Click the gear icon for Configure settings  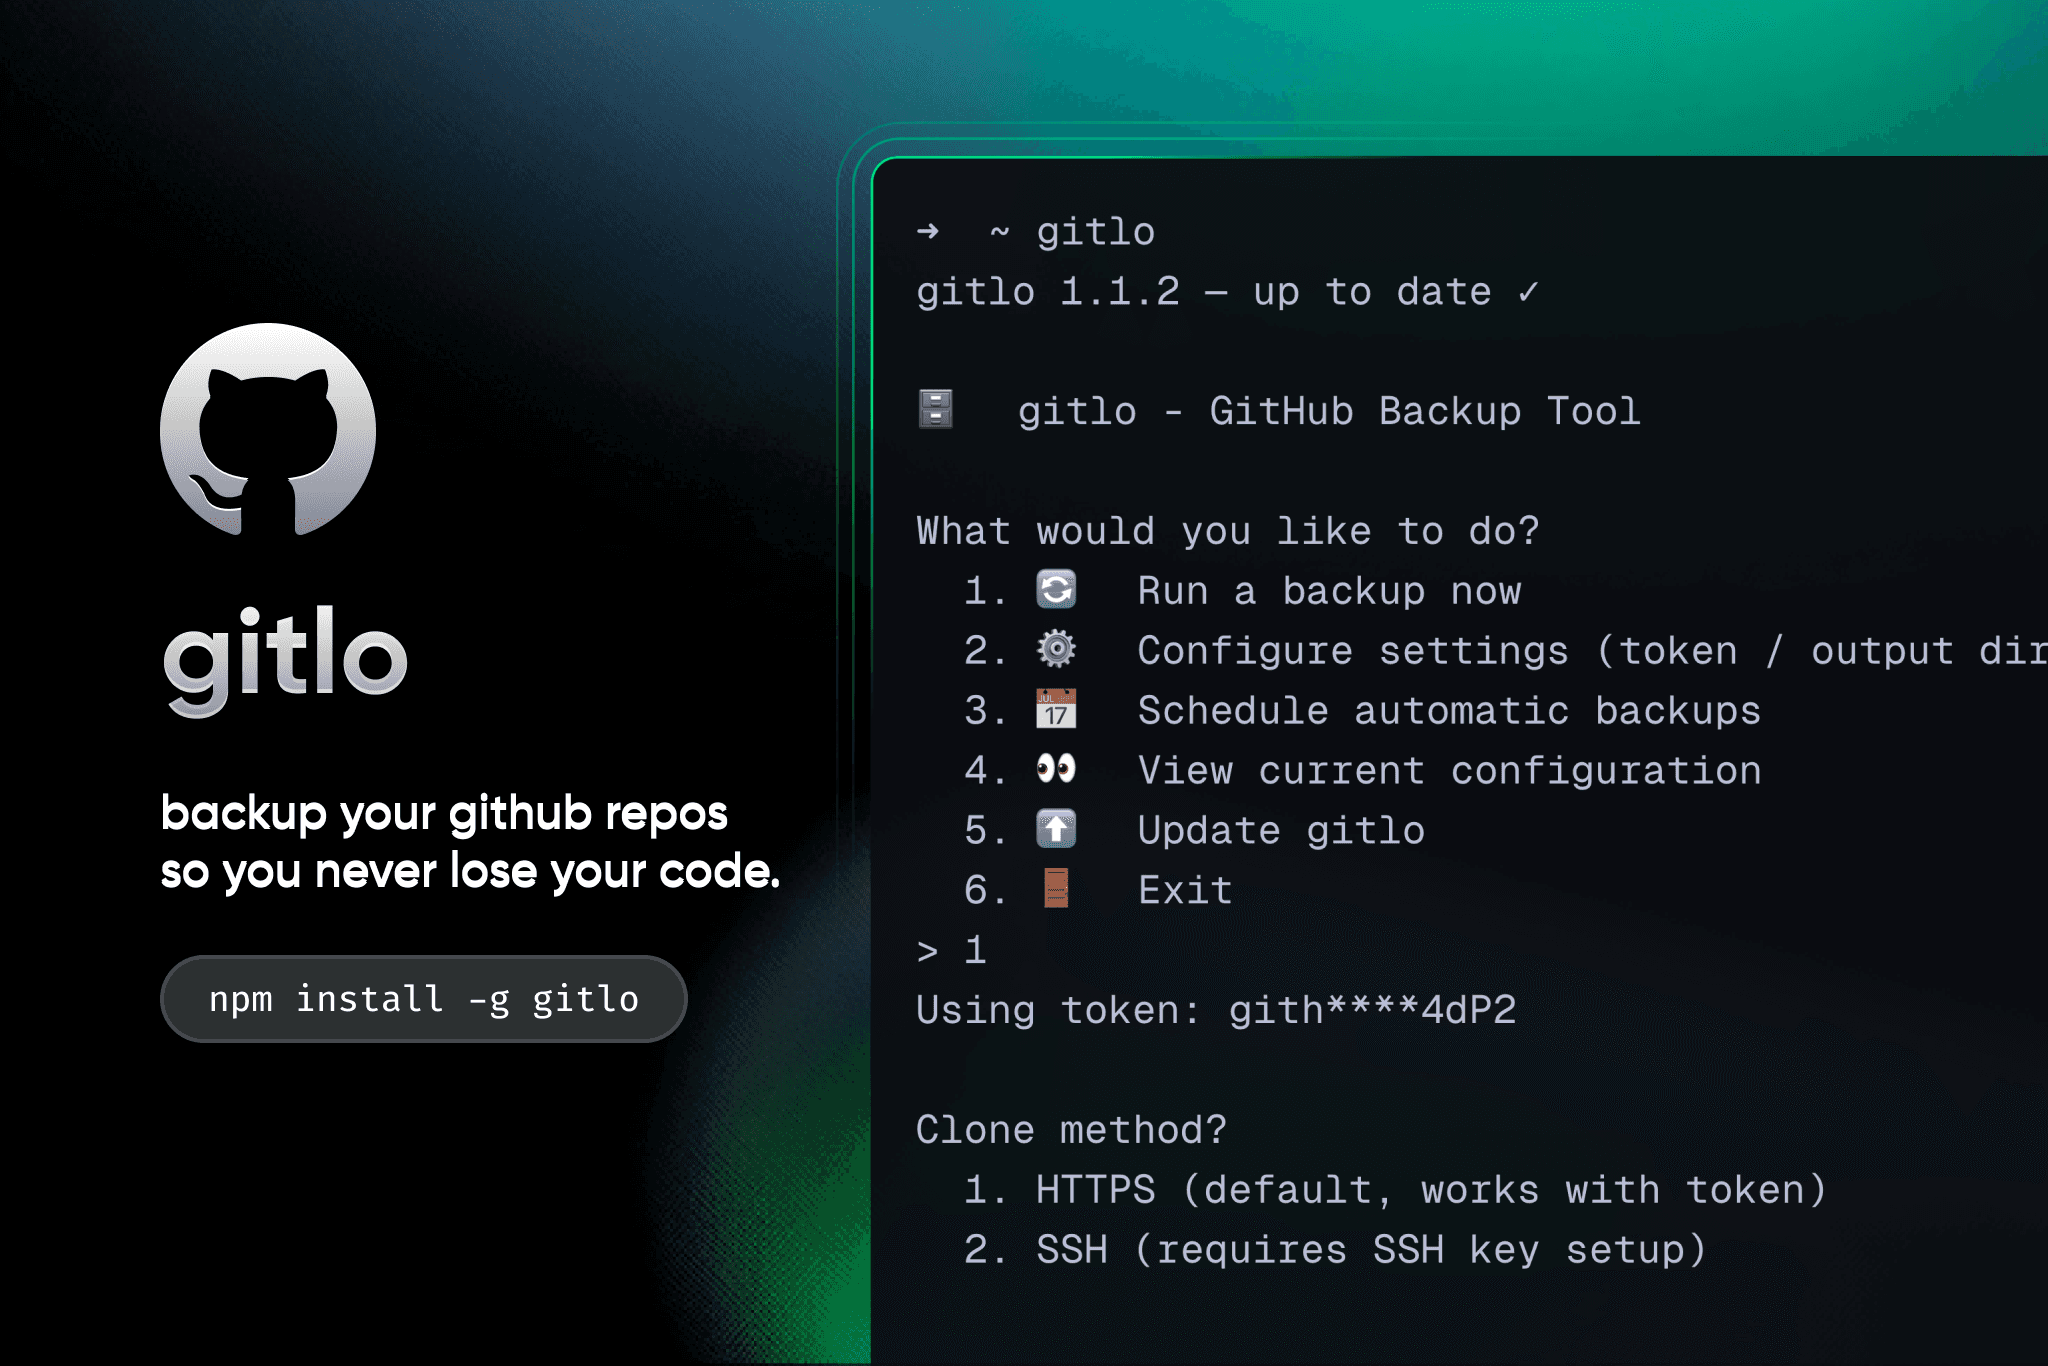point(1056,649)
